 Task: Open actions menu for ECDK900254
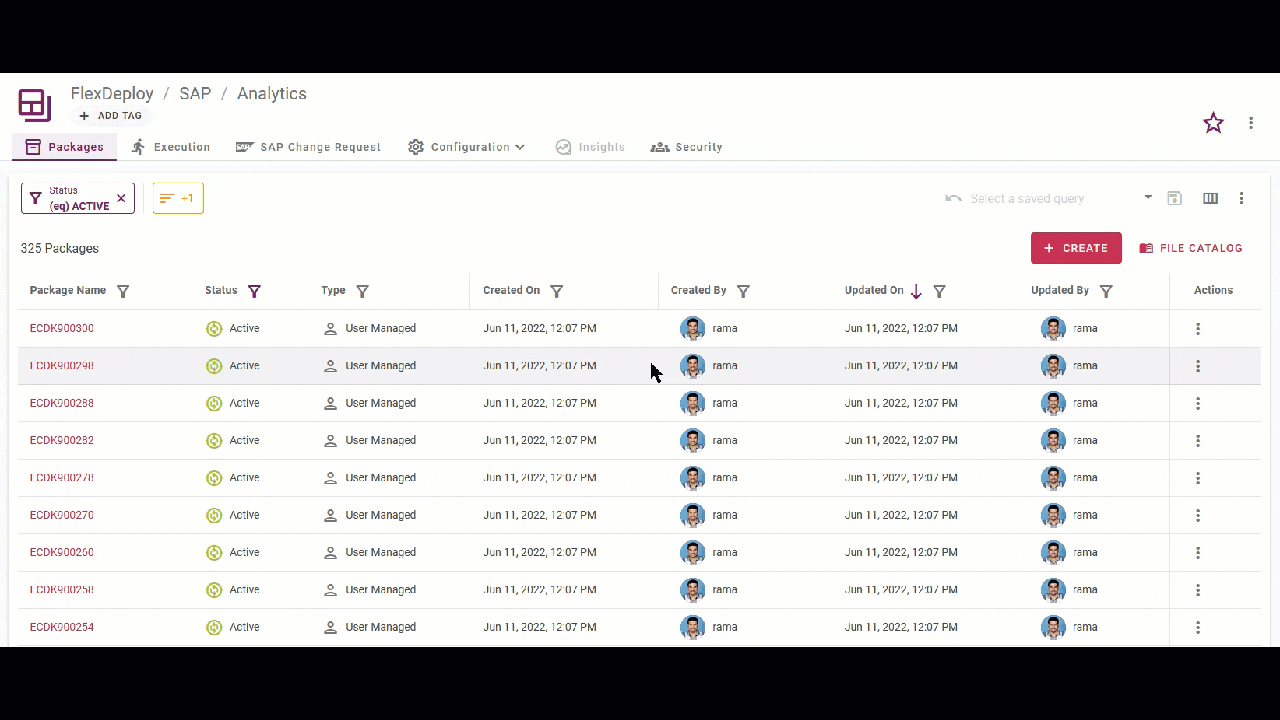[x=1198, y=628]
